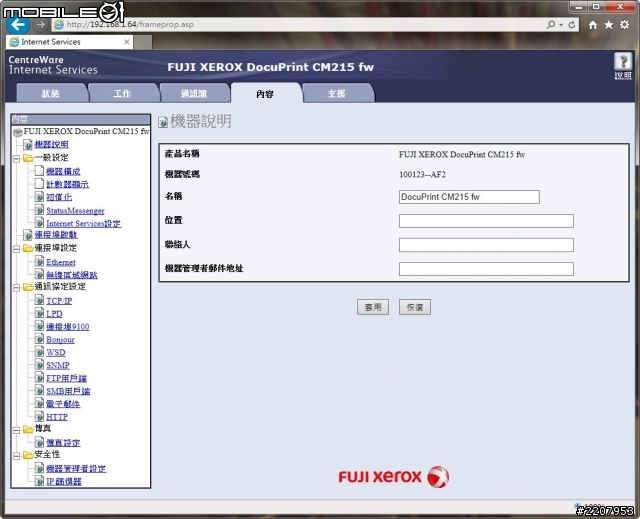640x519 pixels.
Task: Click the 機器管理者郵件地址 input field
Action: [x=486, y=269]
